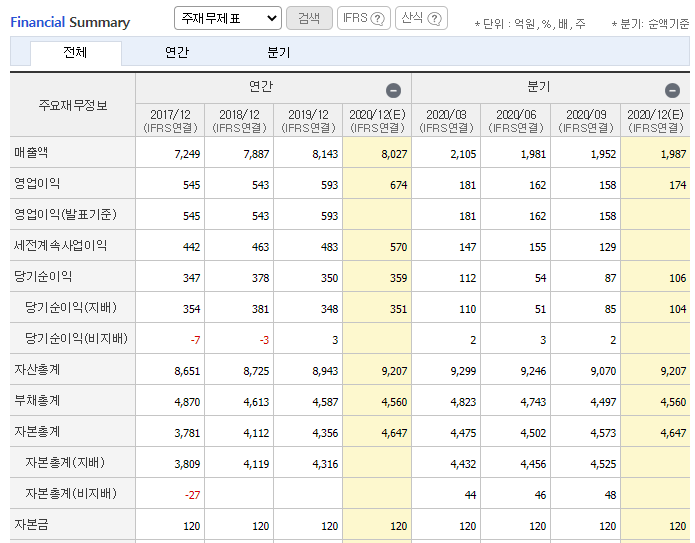Click the 자본금 row label
The width and height of the screenshot is (695, 543).
tap(31, 525)
